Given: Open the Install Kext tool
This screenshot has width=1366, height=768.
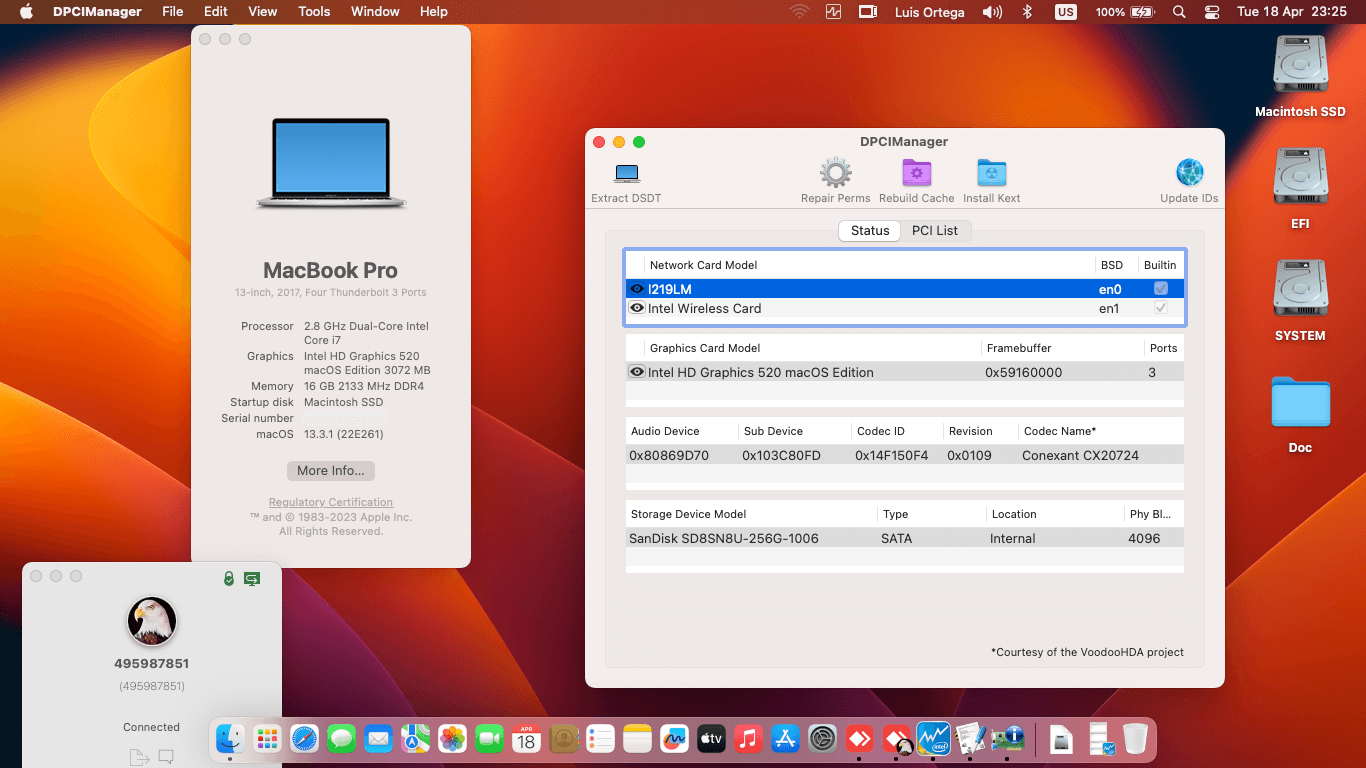Looking at the screenshot, I should click(992, 173).
